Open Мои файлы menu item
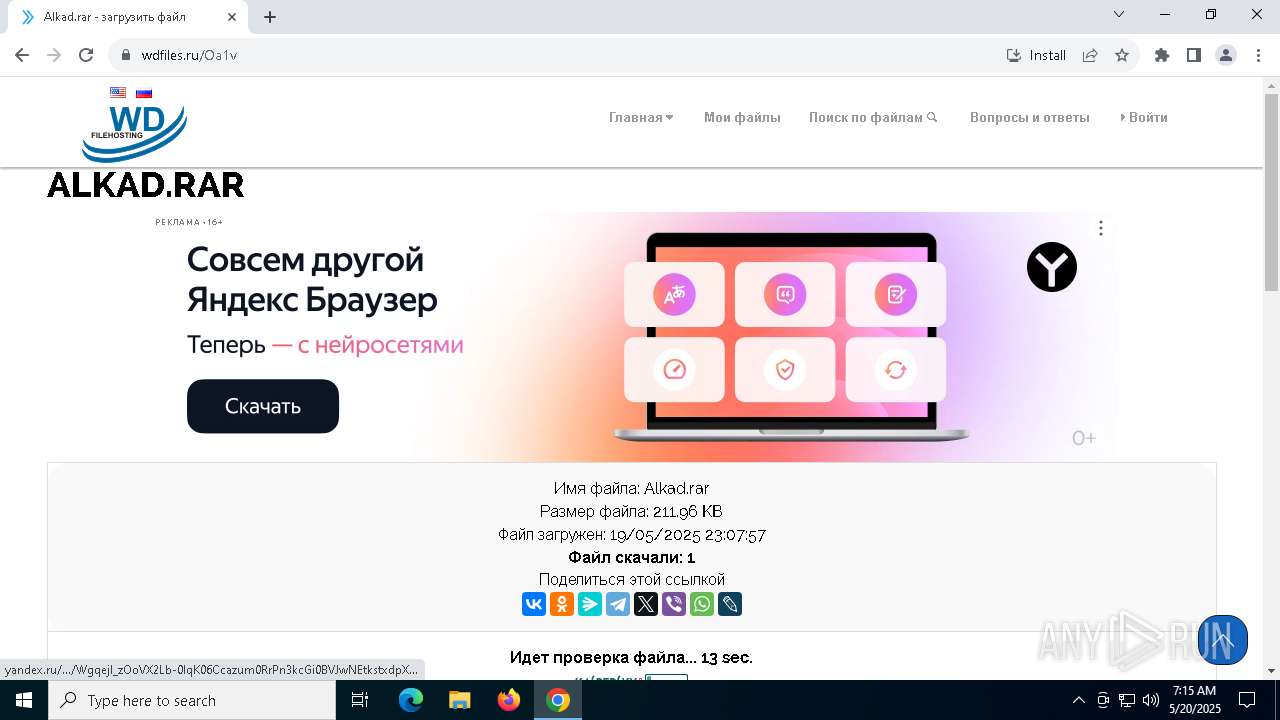1280x720 pixels. click(x=742, y=117)
